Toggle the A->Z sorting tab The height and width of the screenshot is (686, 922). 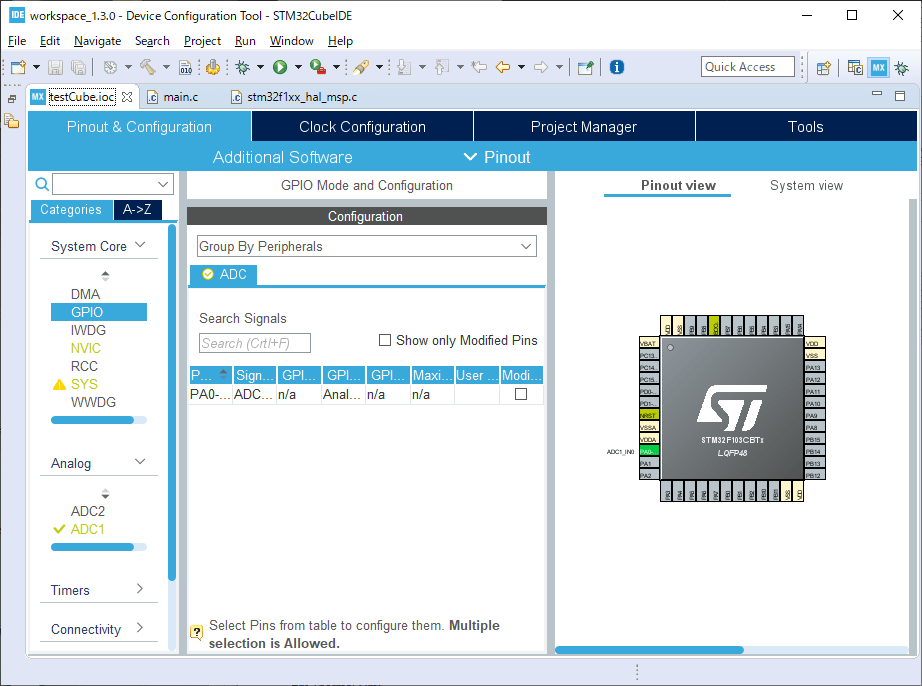coord(137,210)
